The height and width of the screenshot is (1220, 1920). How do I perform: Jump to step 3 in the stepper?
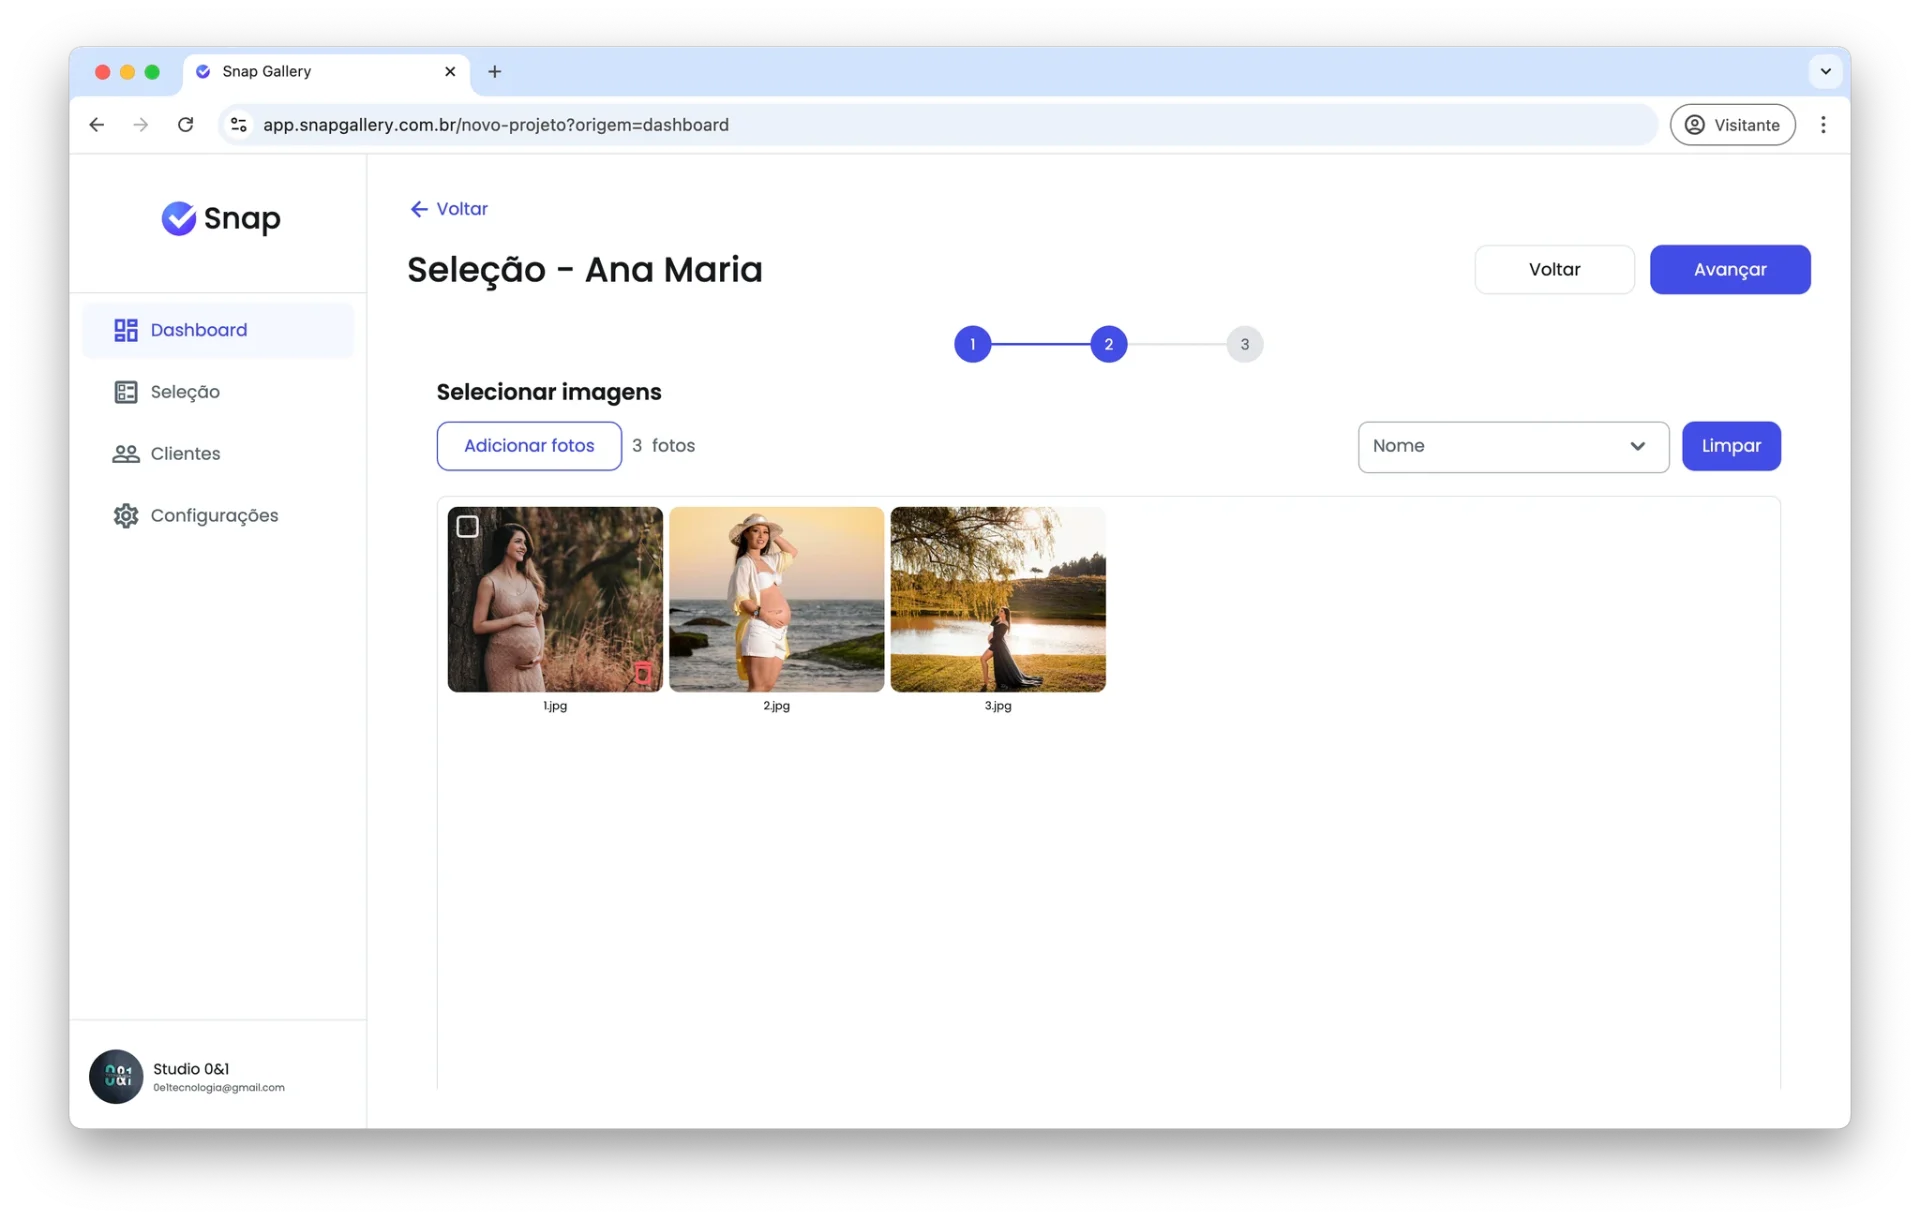click(1245, 345)
